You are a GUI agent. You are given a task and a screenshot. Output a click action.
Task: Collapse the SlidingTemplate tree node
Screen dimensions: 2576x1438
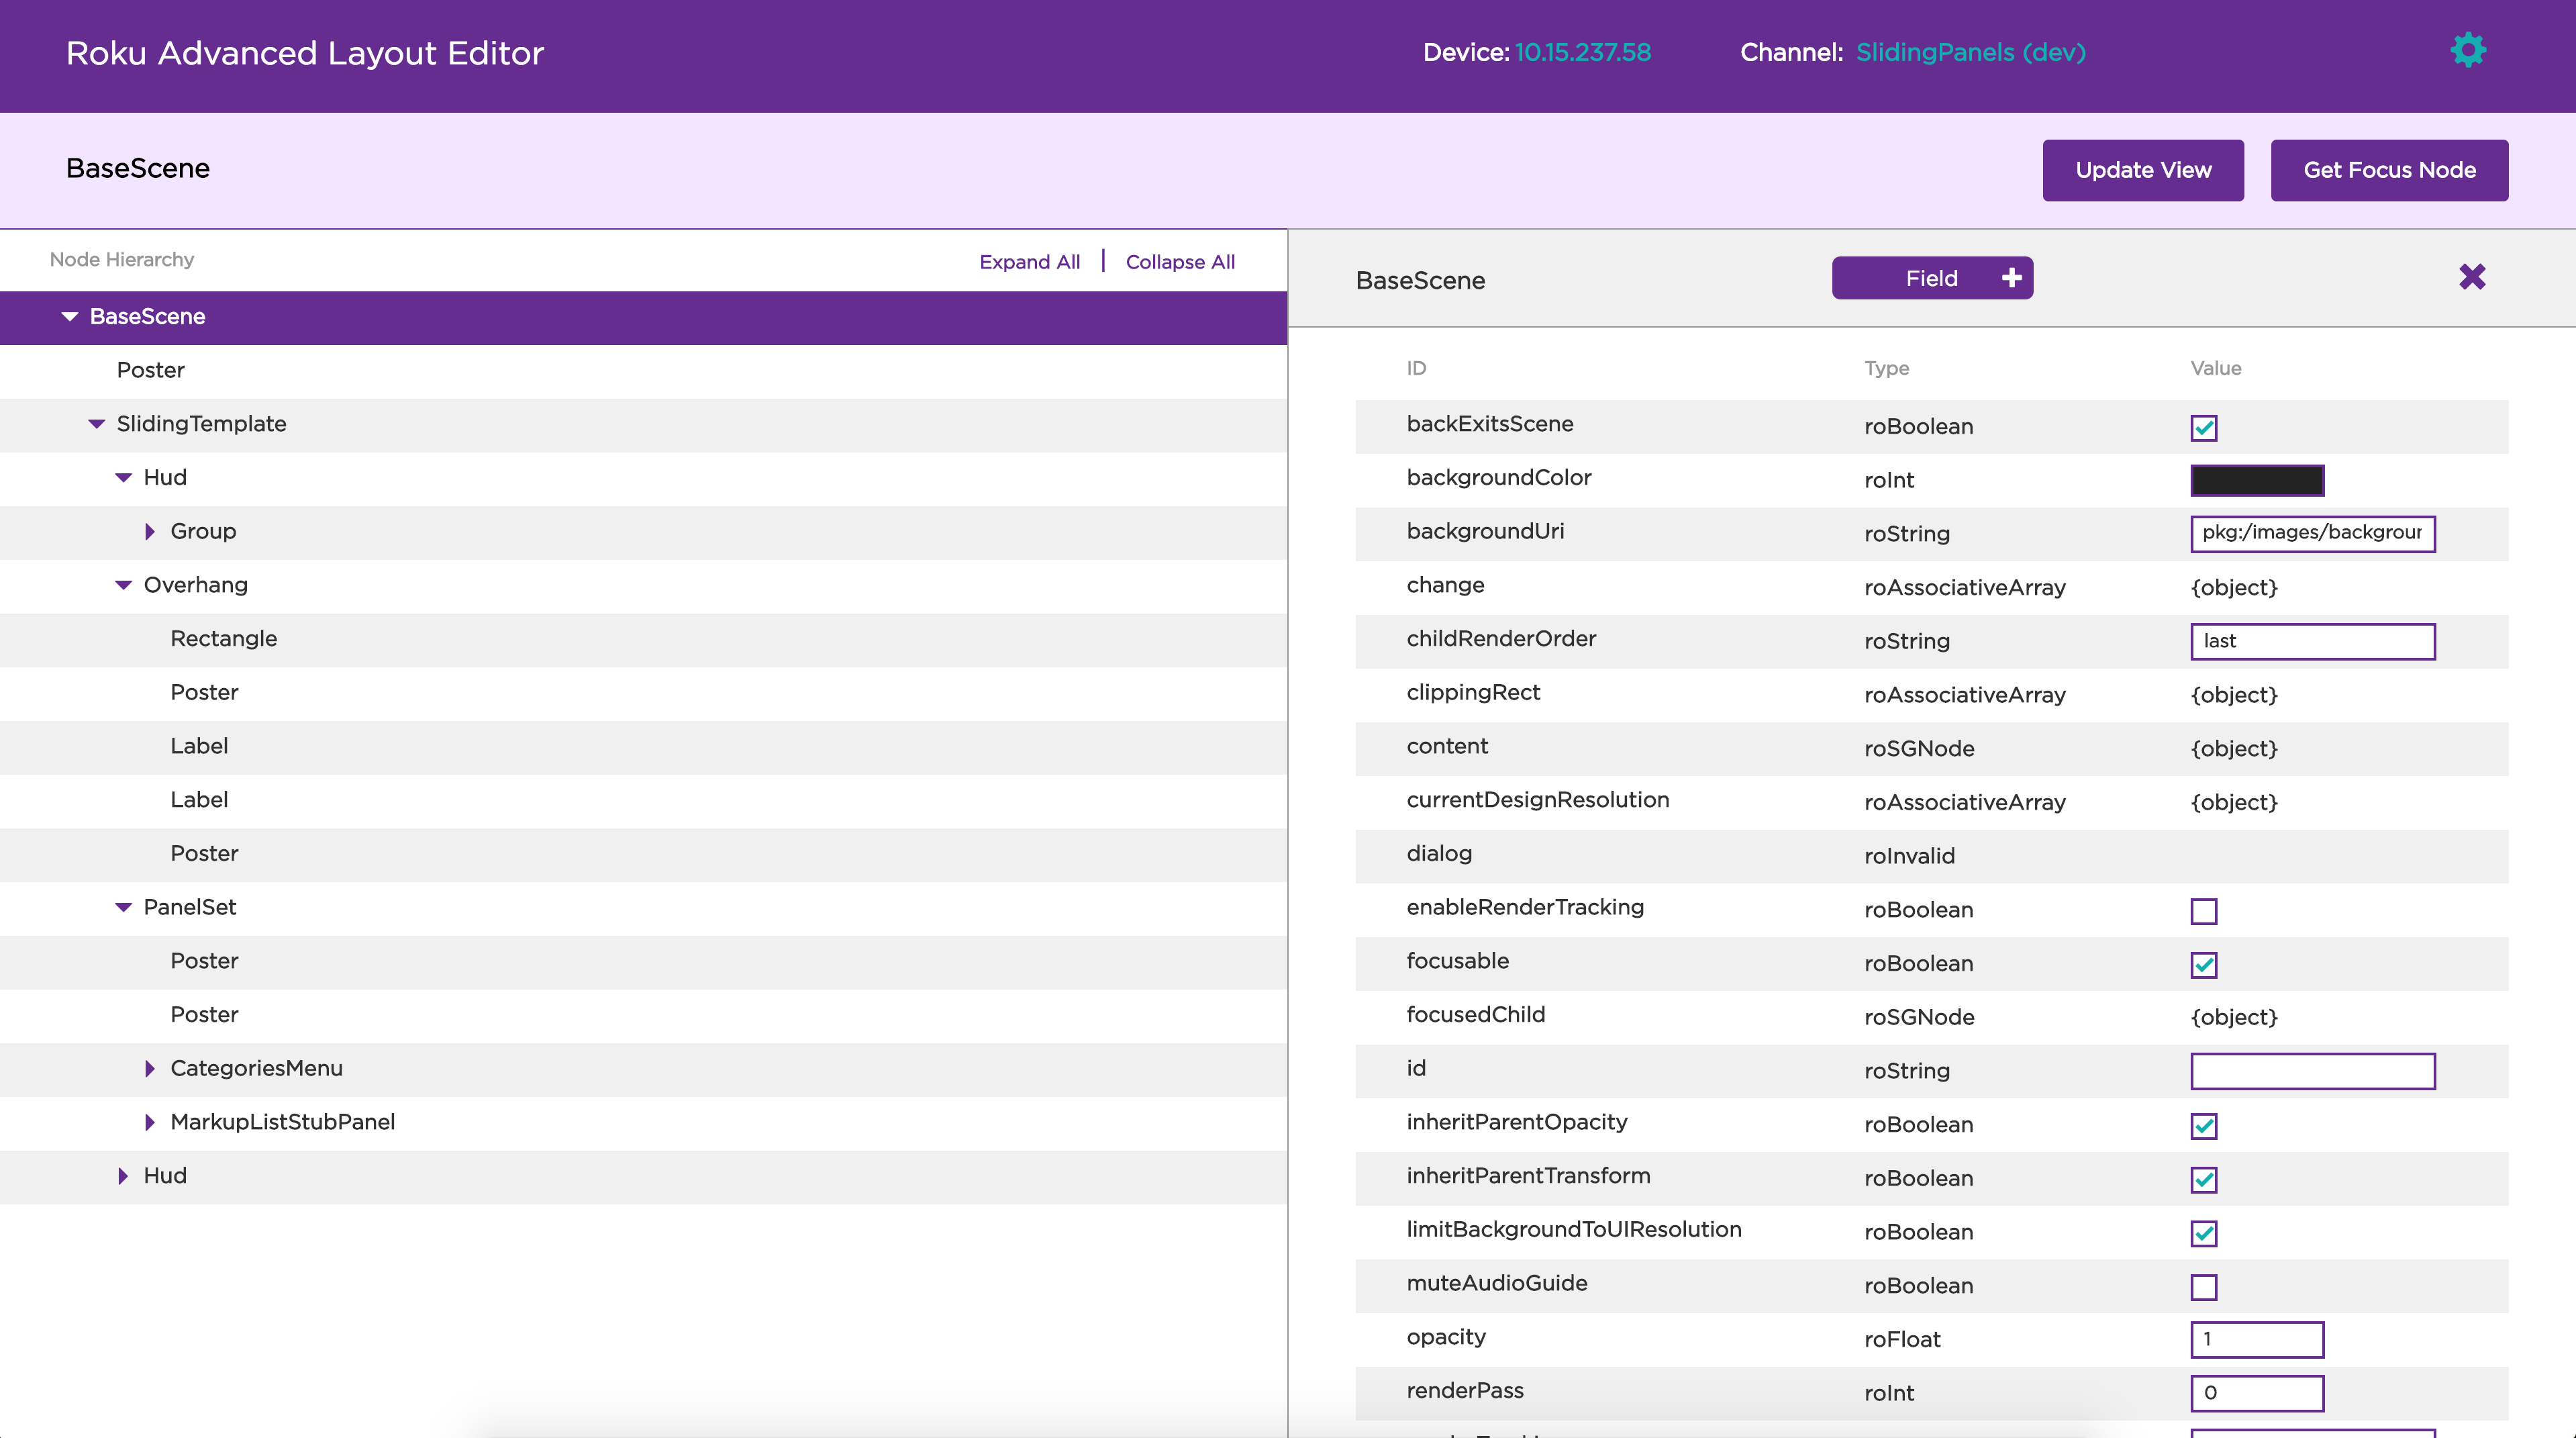coord(97,424)
